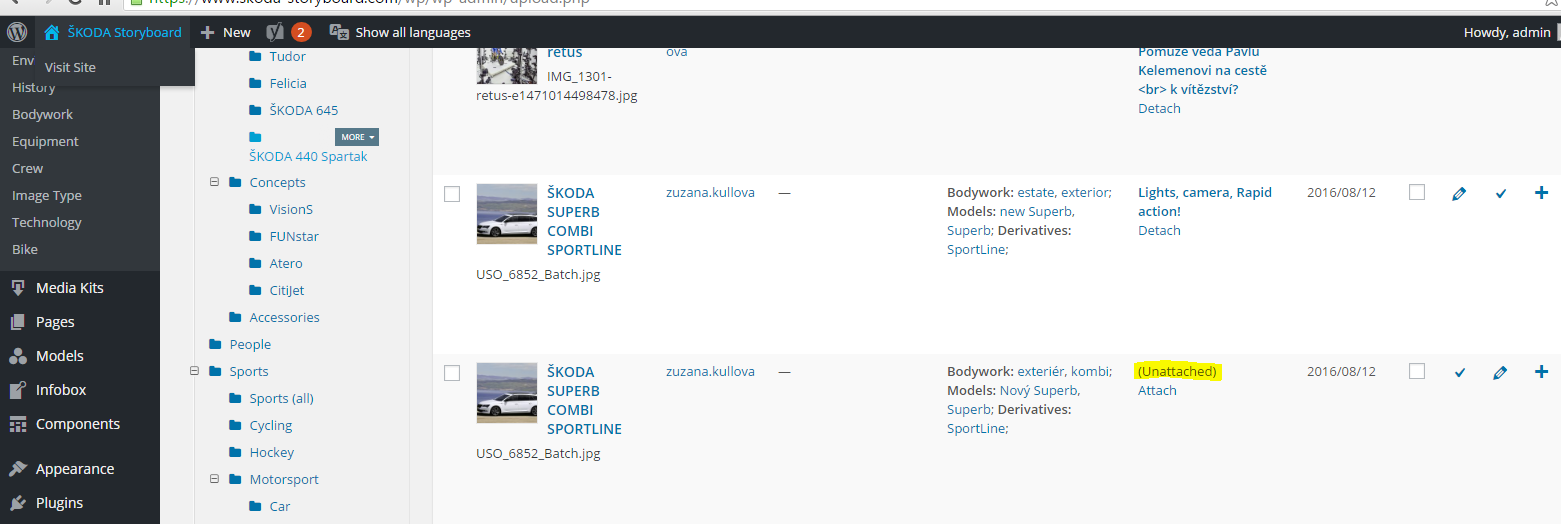Click thumbnail of the estate, exterior Superb image
The image size is (1561, 524).
pyautogui.click(x=507, y=214)
